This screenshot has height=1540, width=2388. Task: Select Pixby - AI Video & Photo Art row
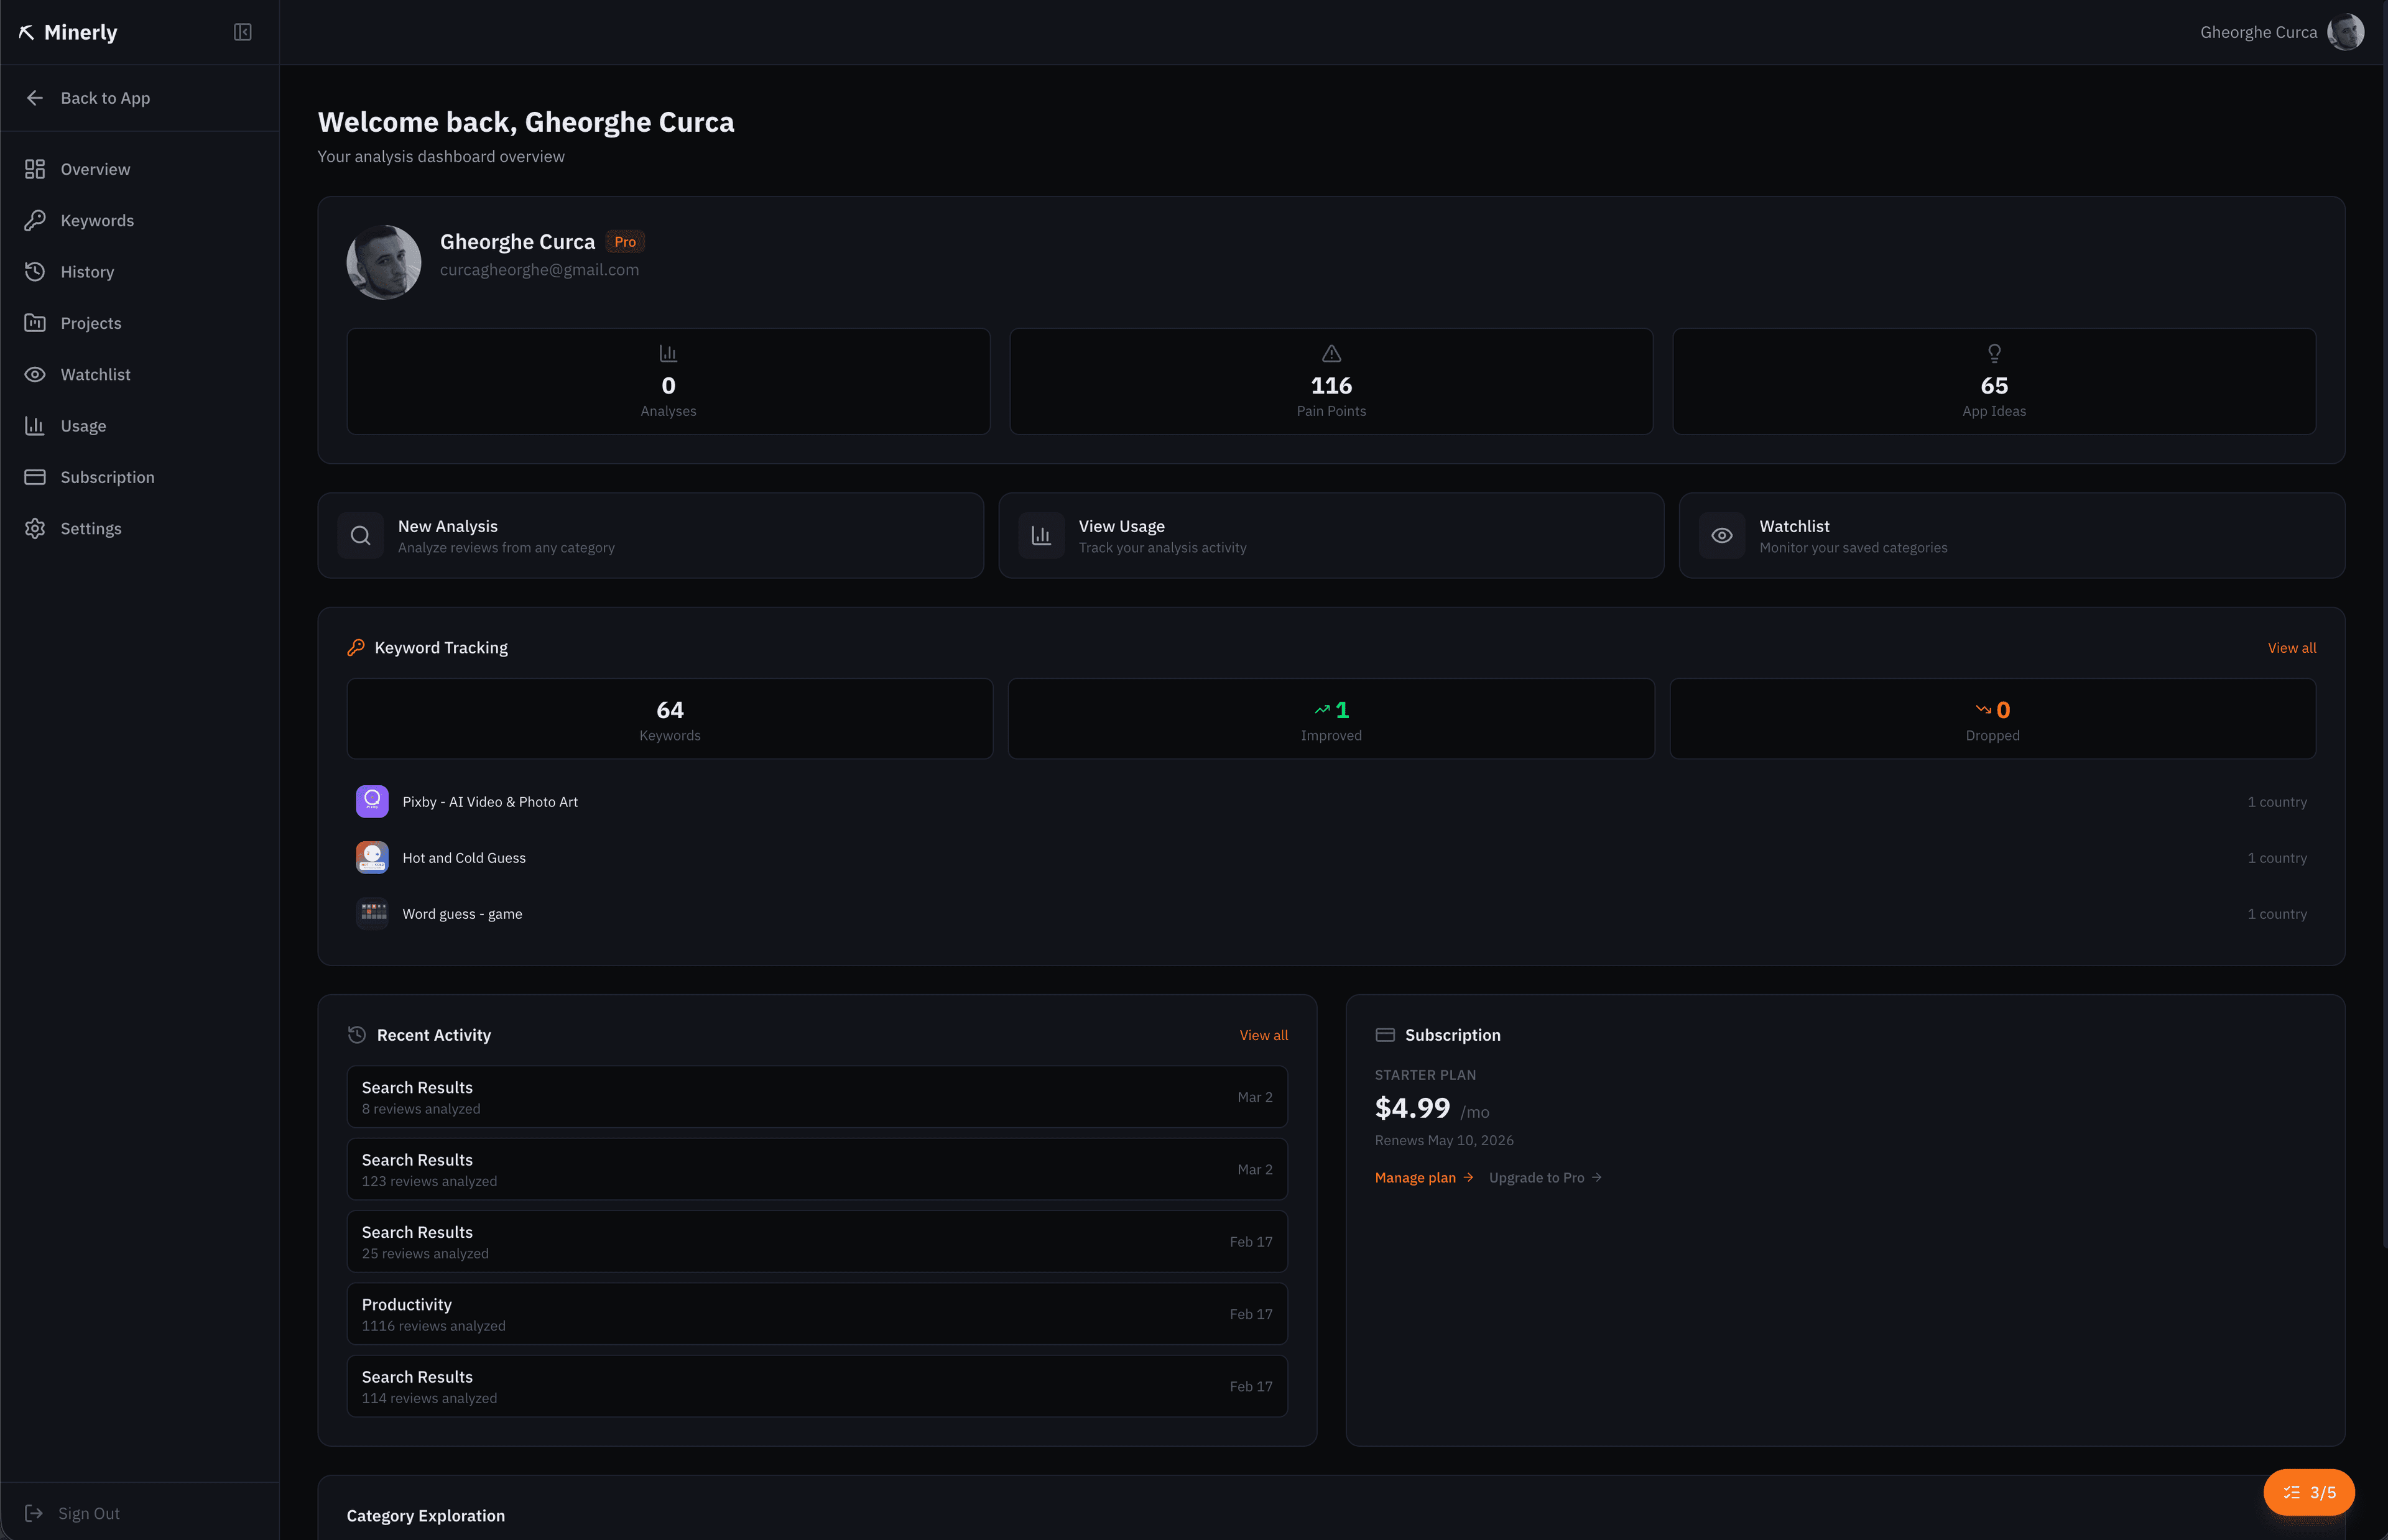tap(1331, 802)
